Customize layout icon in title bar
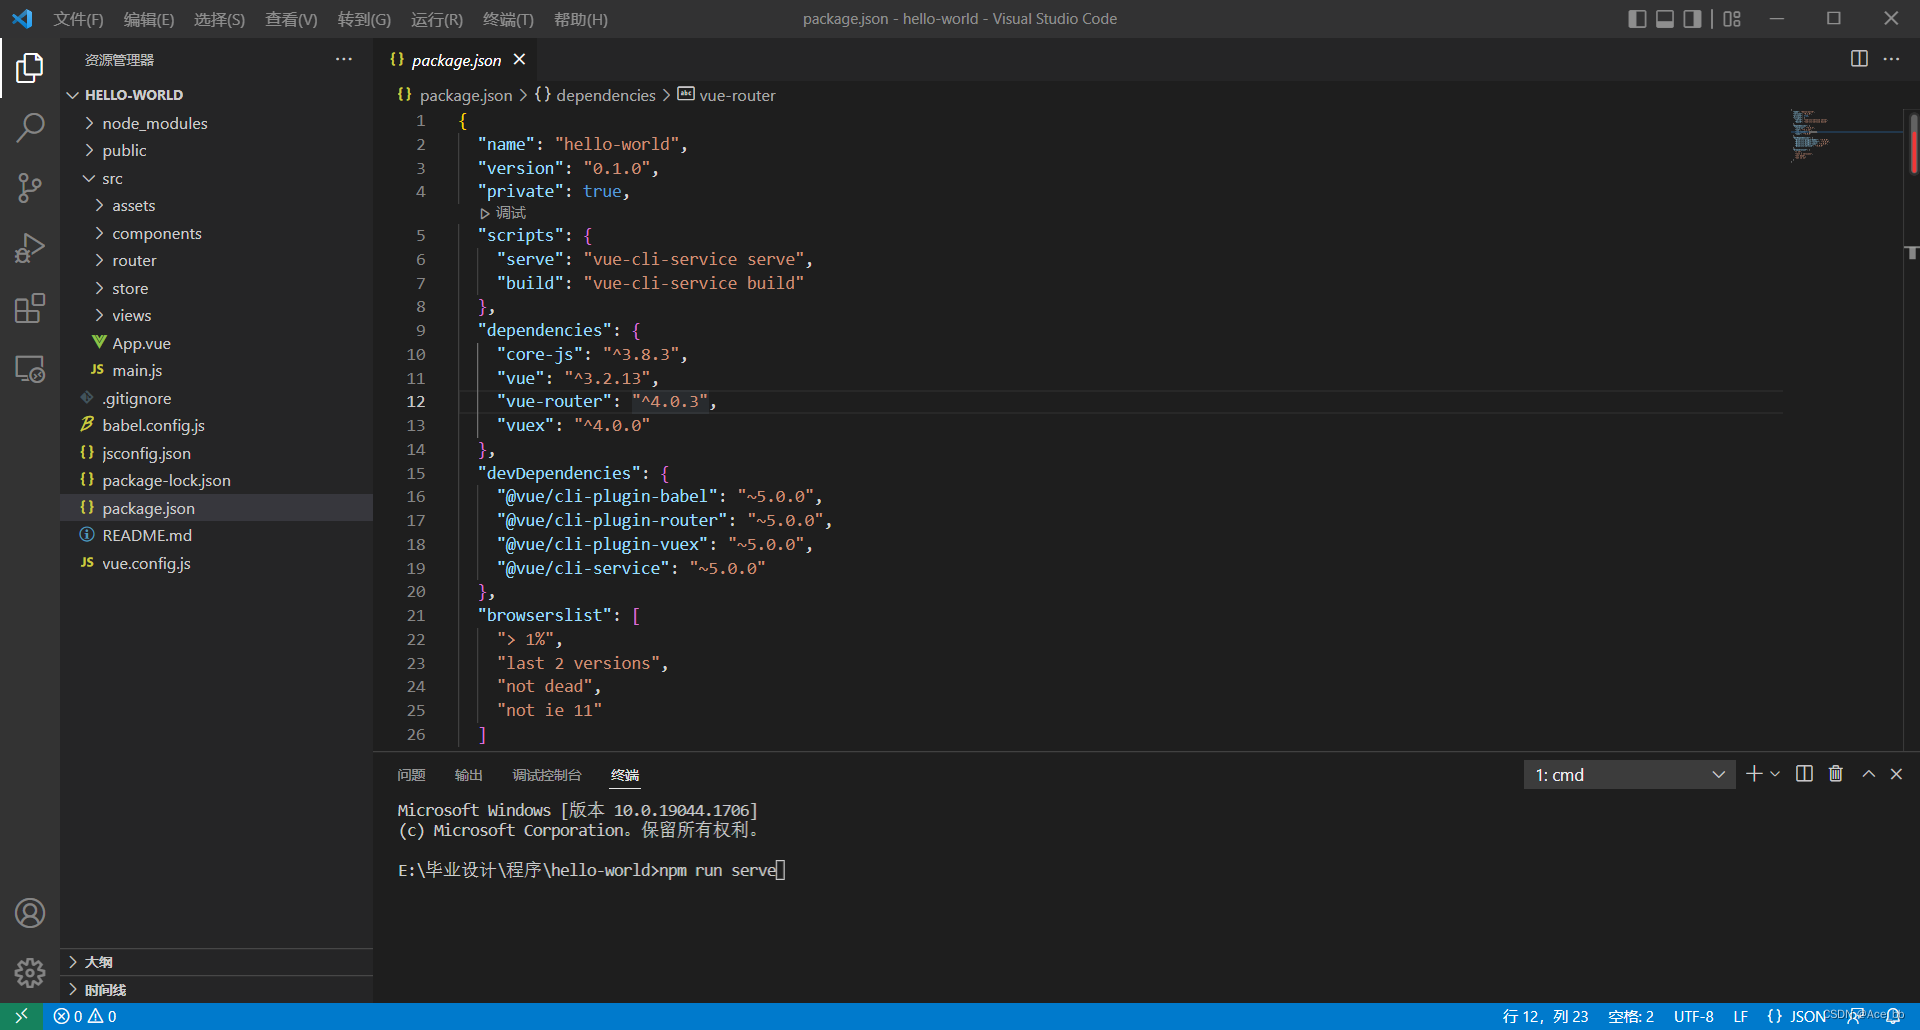 click(x=1732, y=19)
